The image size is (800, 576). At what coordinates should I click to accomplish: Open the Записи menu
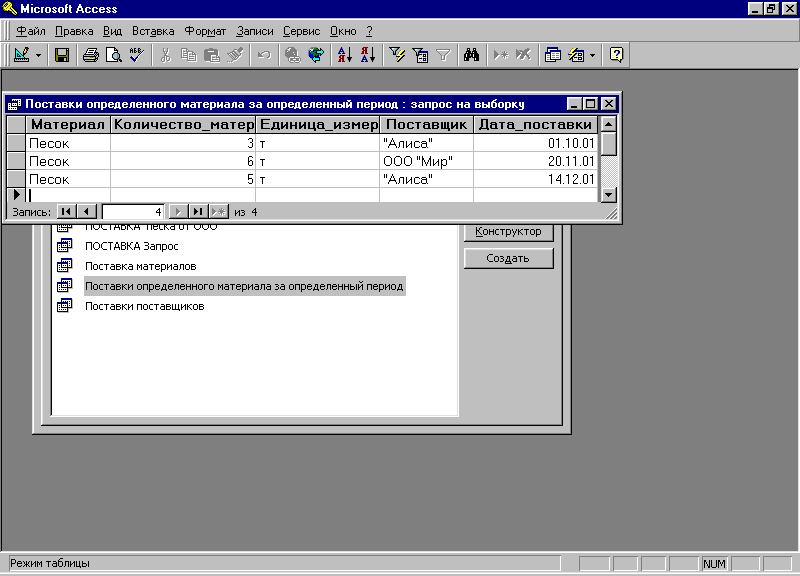click(255, 31)
